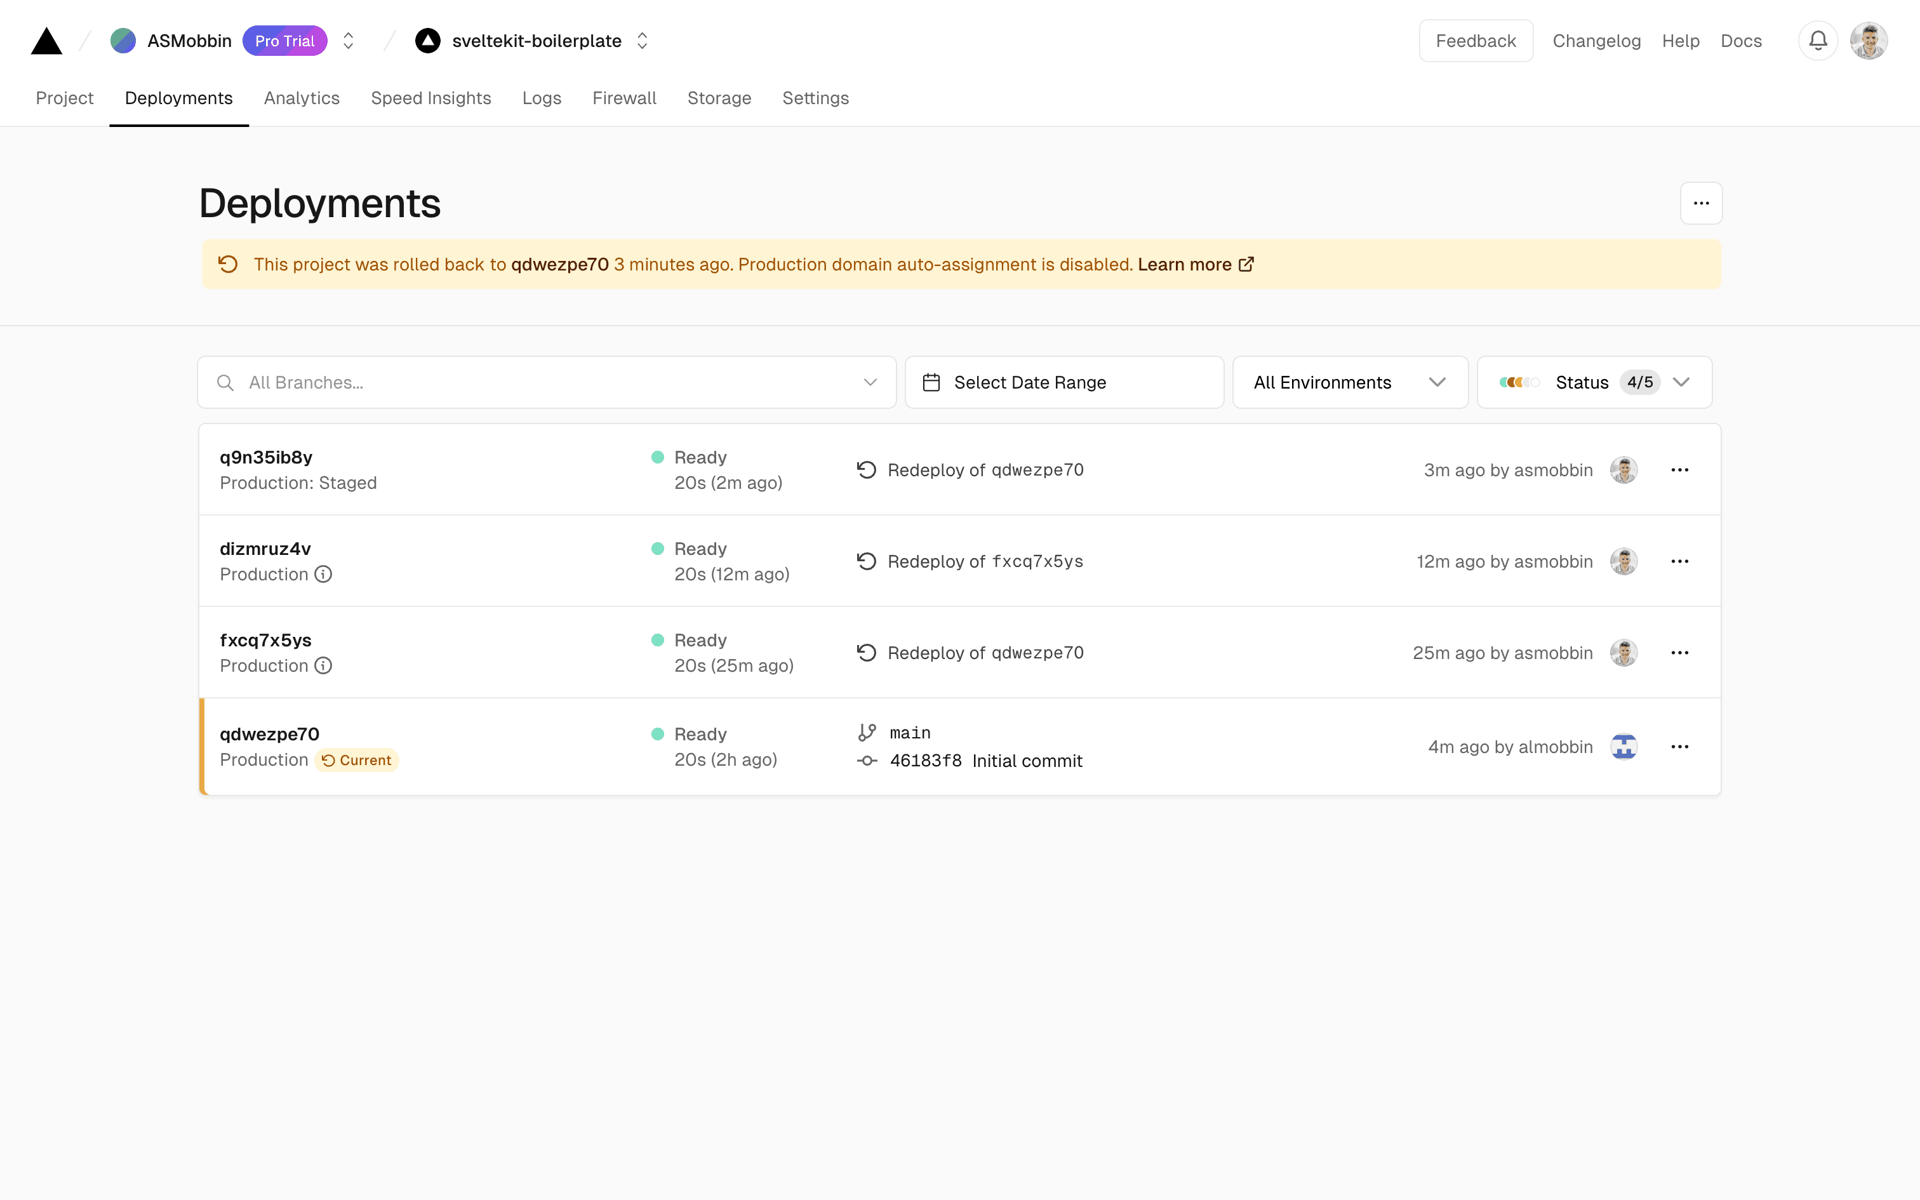Image resolution: width=1920 pixels, height=1200 pixels.
Task: Switch to the Analytics tab
Action: 302,98
